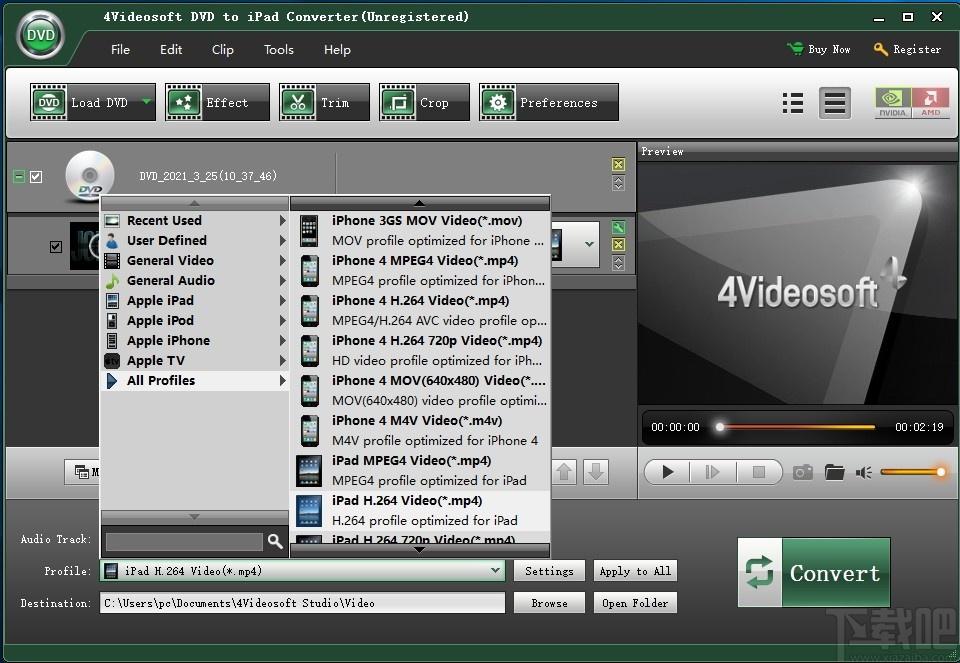Switch to detailed view mode icon
The height and width of the screenshot is (663, 960).
point(834,103)
